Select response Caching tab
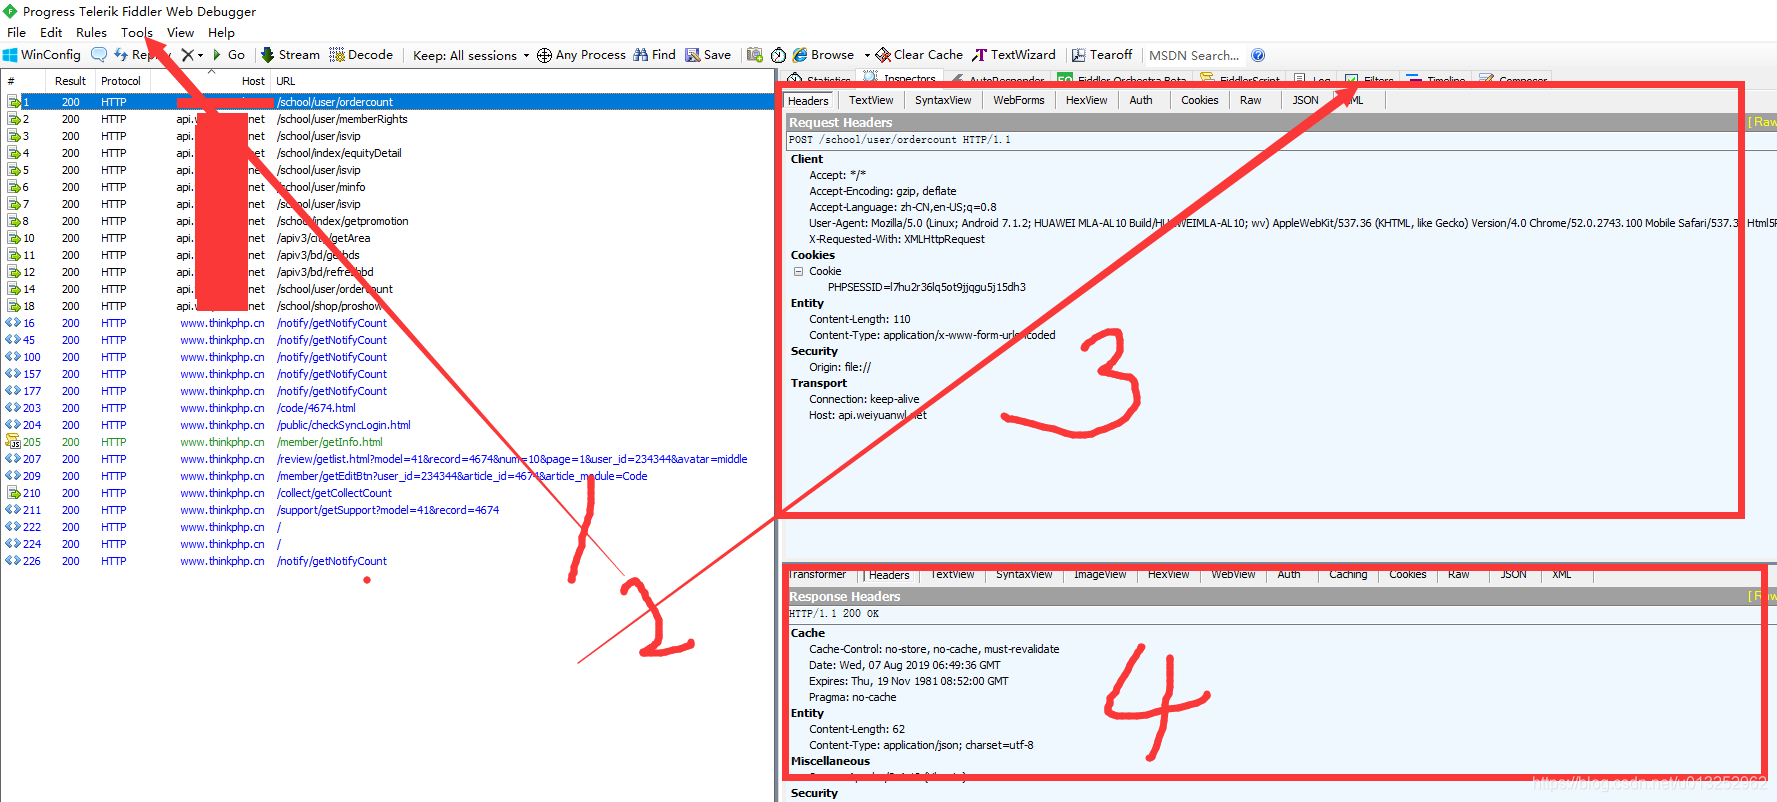1777x802 pixels. click(1348, 574)
